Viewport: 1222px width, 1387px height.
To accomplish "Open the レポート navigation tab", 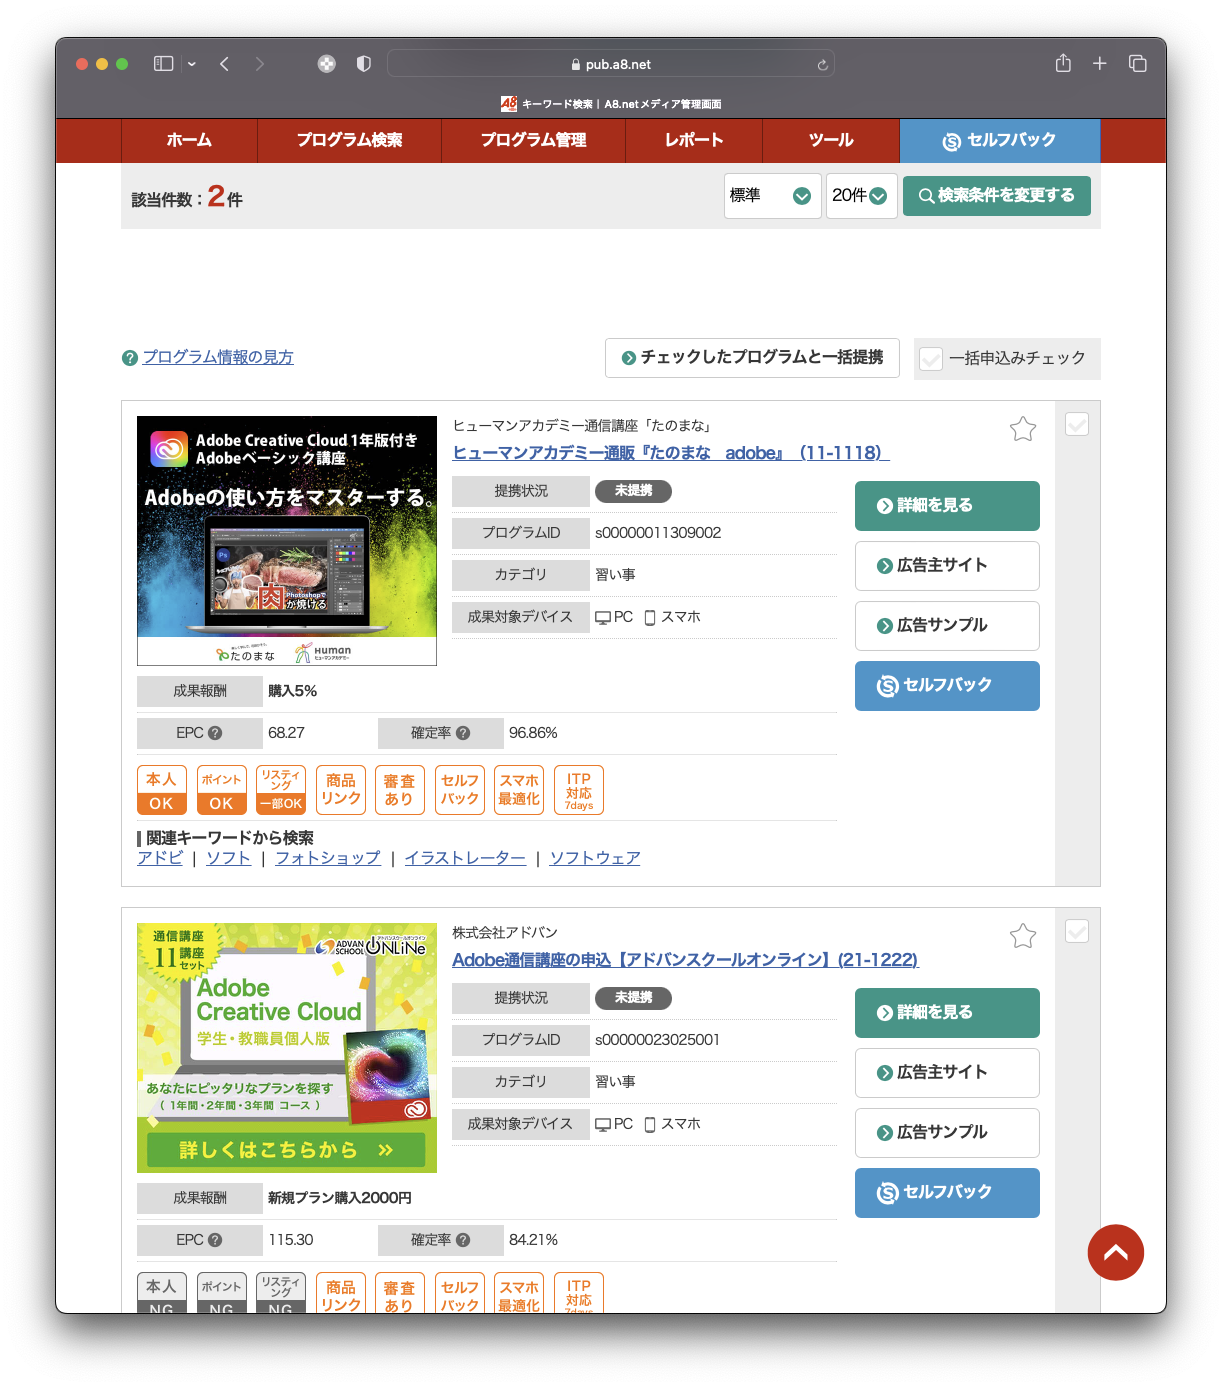I will 694,140.
